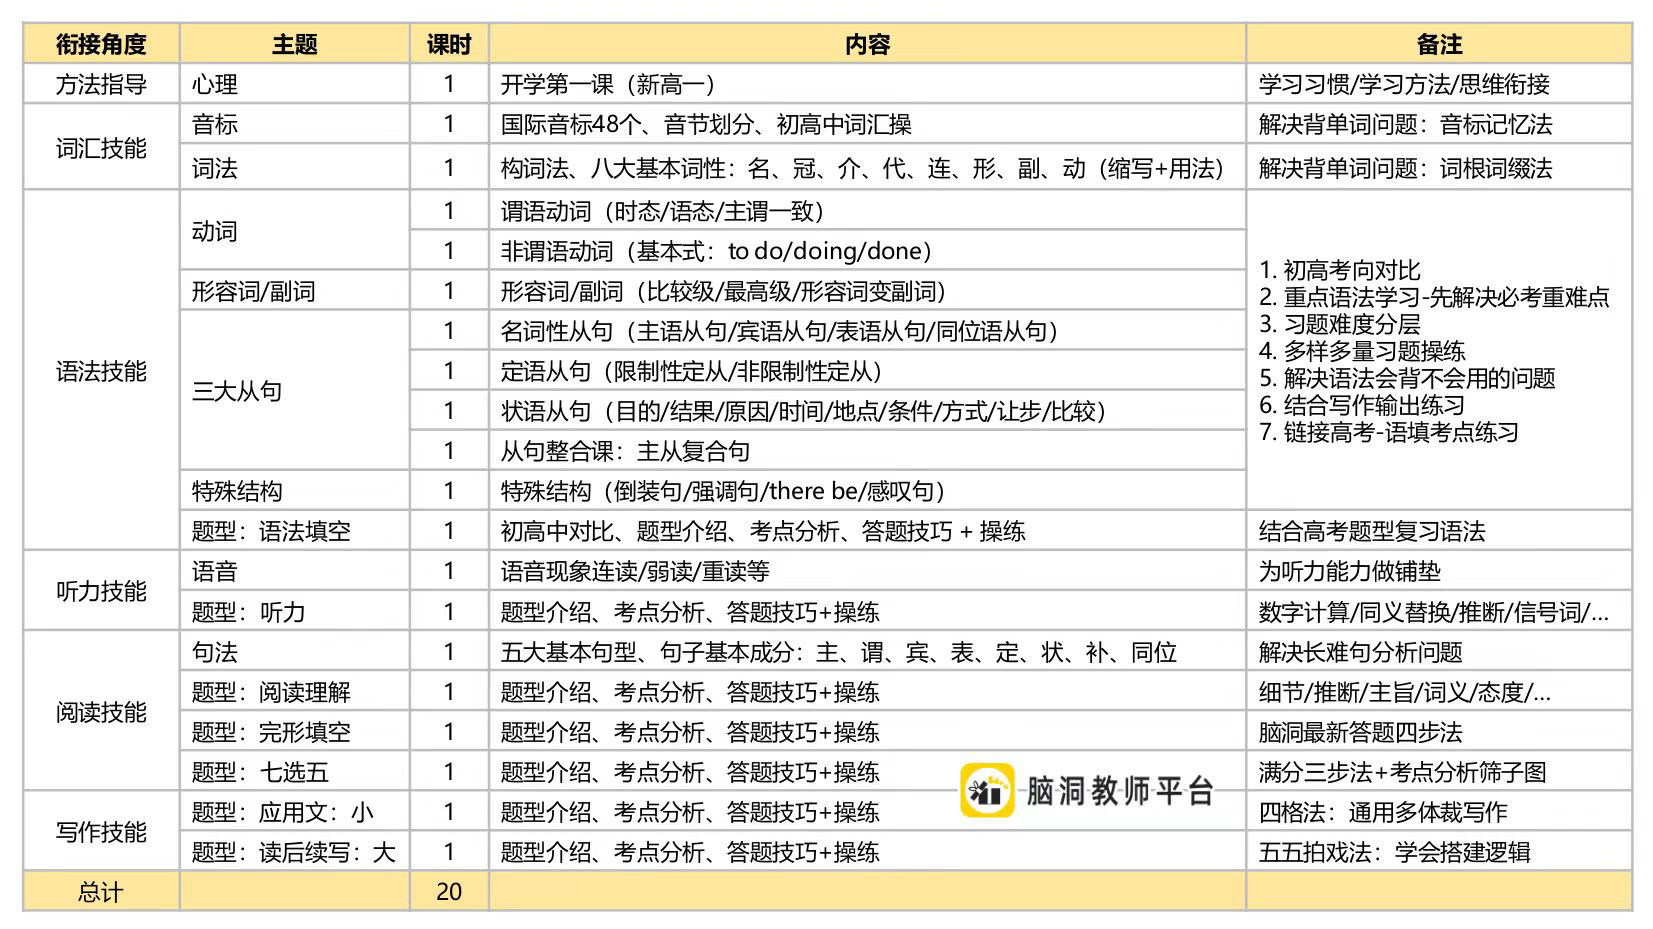
Task: Click note line 1. 初高考向对比
Action: click(1339, 270)
